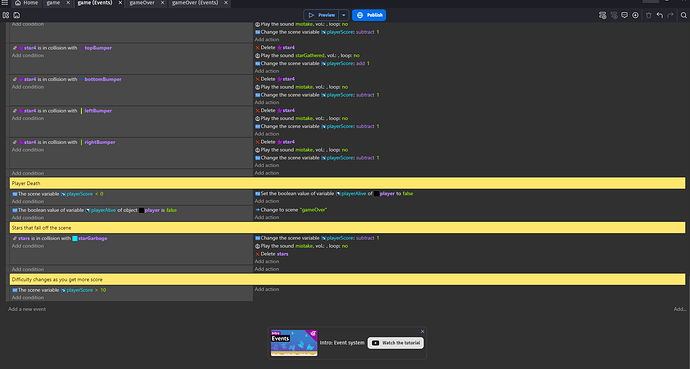Click the add event toolbar icon
This screenshot has height=369, width=690.
coord(602,15)
